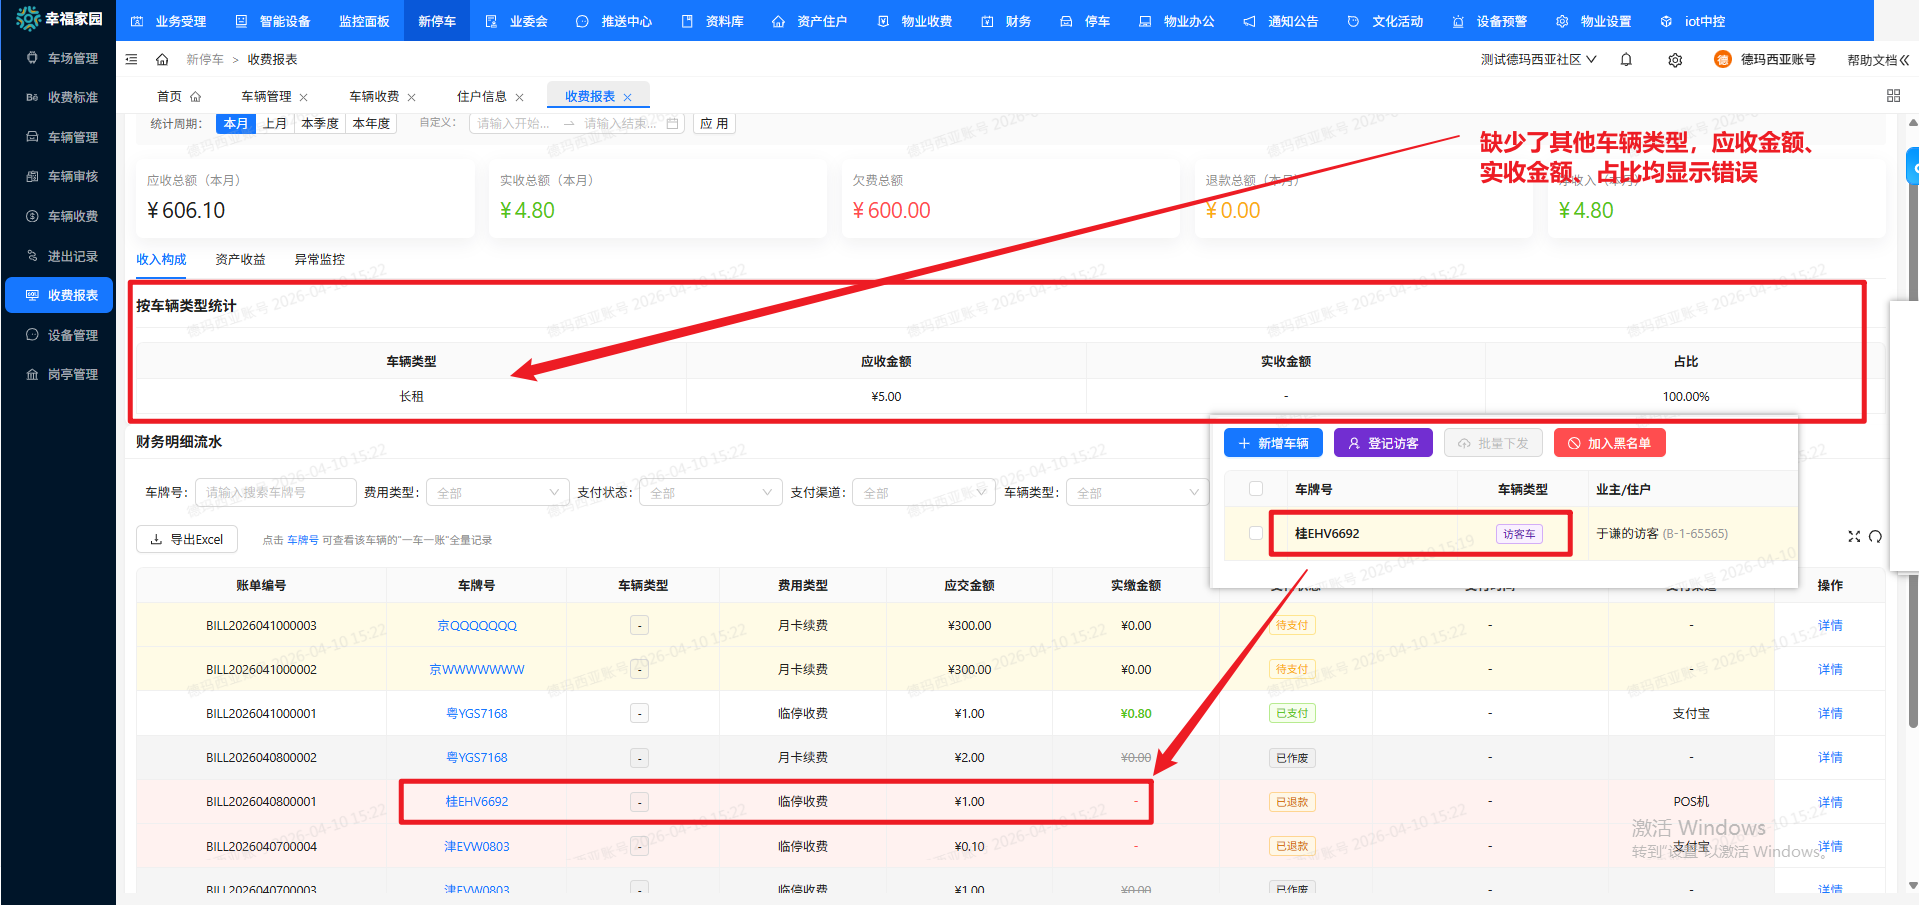1919x905 pixels.
Task: Click the refresh icon beside the table
Action: pyautogui.click(x=1875, y=537)
